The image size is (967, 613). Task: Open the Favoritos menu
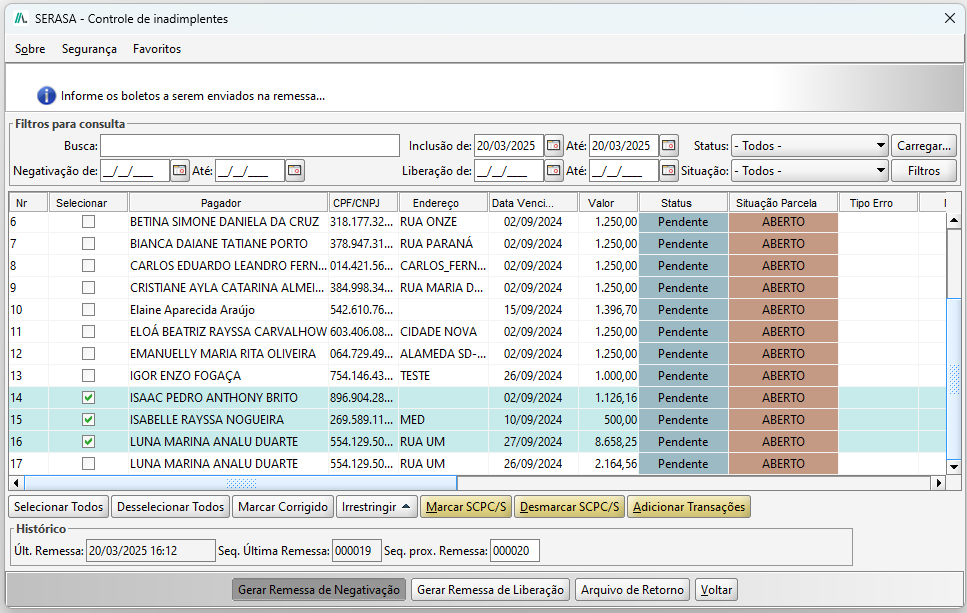pos(157,49)
